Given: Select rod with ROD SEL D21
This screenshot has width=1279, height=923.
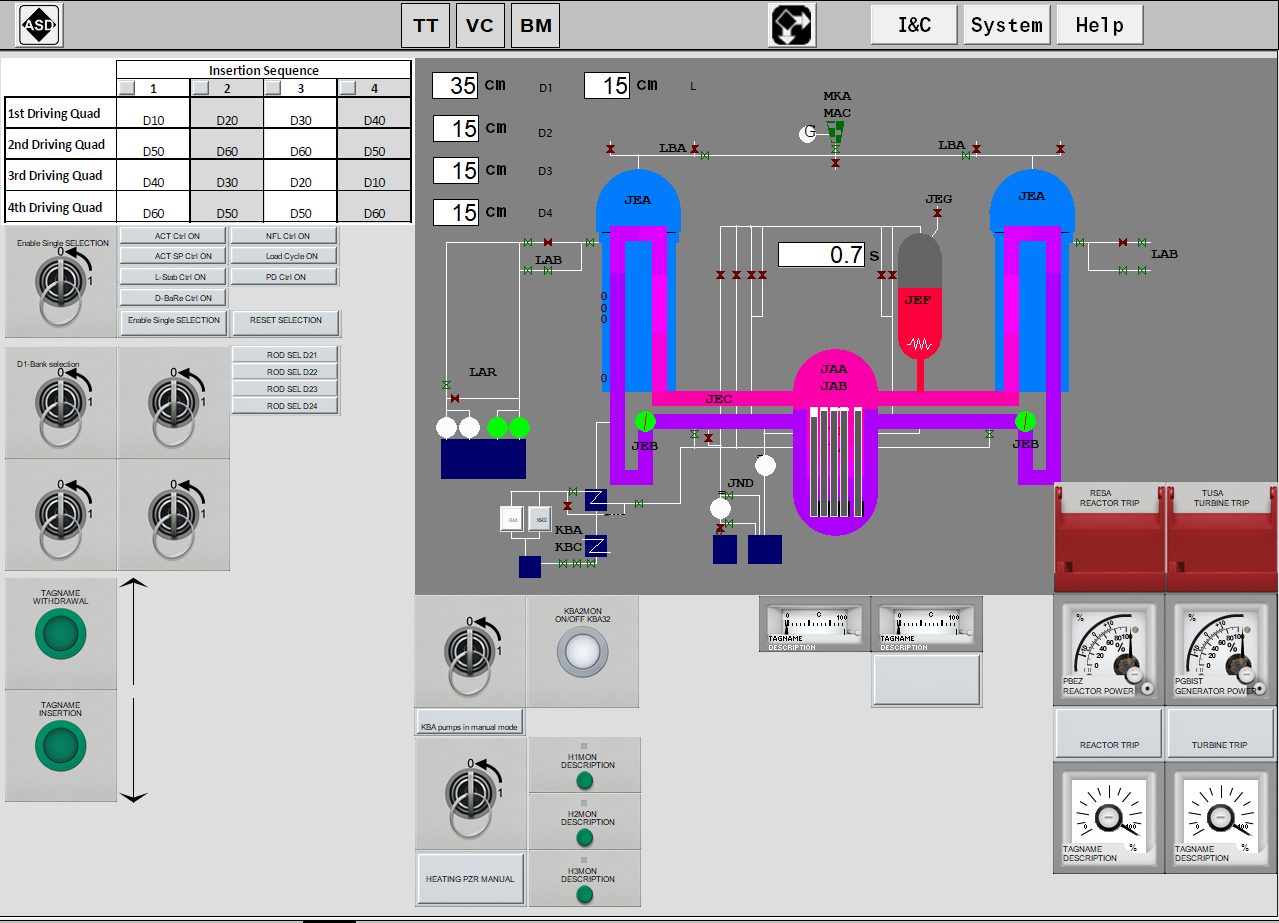Looking at the screenshot, I should [287, 355].
